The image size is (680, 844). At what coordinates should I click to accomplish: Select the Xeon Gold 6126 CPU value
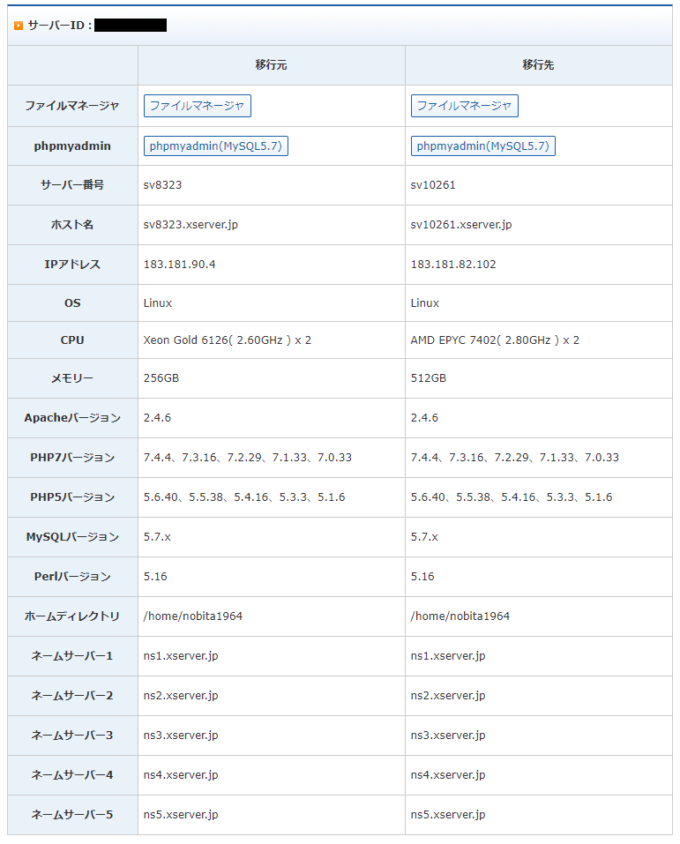click(x=227, y=340)
